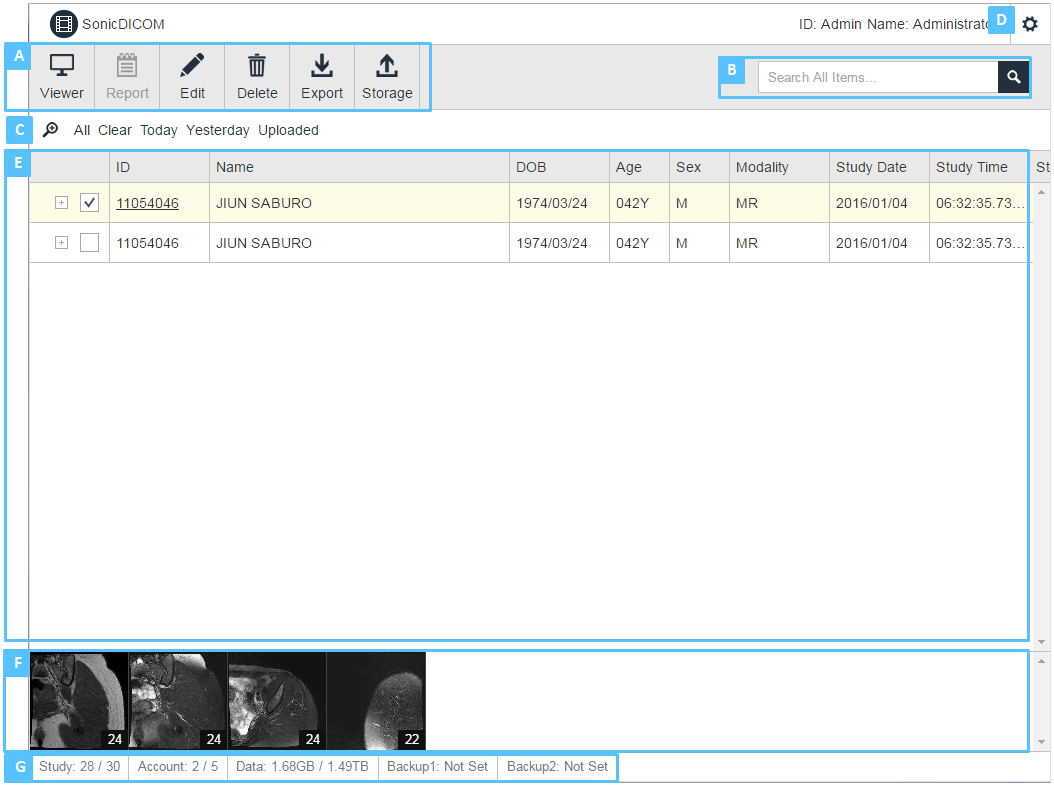Screen dimensions: 1054x786
Task: Show only Uploaded studies
Action: click(289, 130)
